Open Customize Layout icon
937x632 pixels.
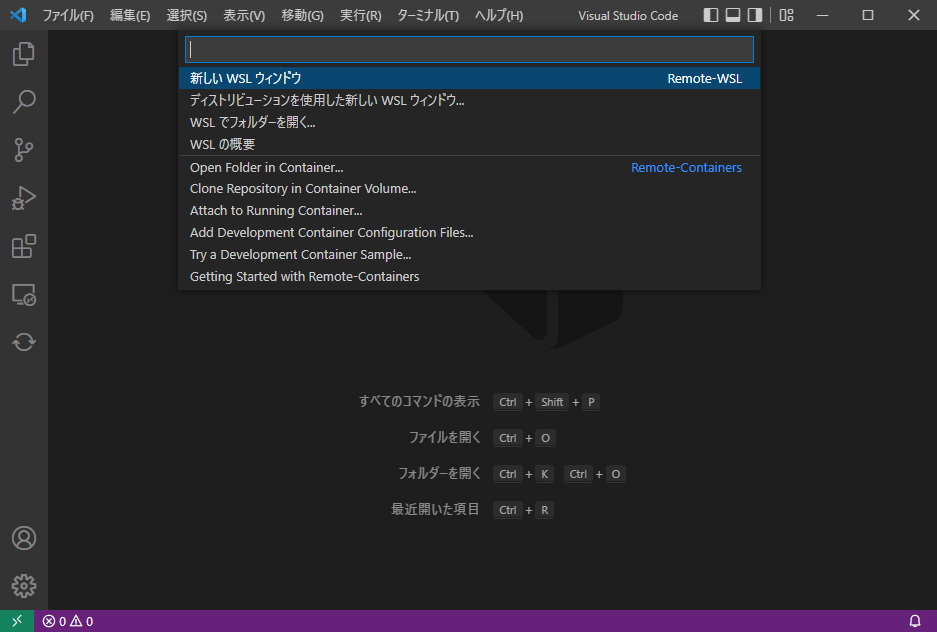[786, 15]
